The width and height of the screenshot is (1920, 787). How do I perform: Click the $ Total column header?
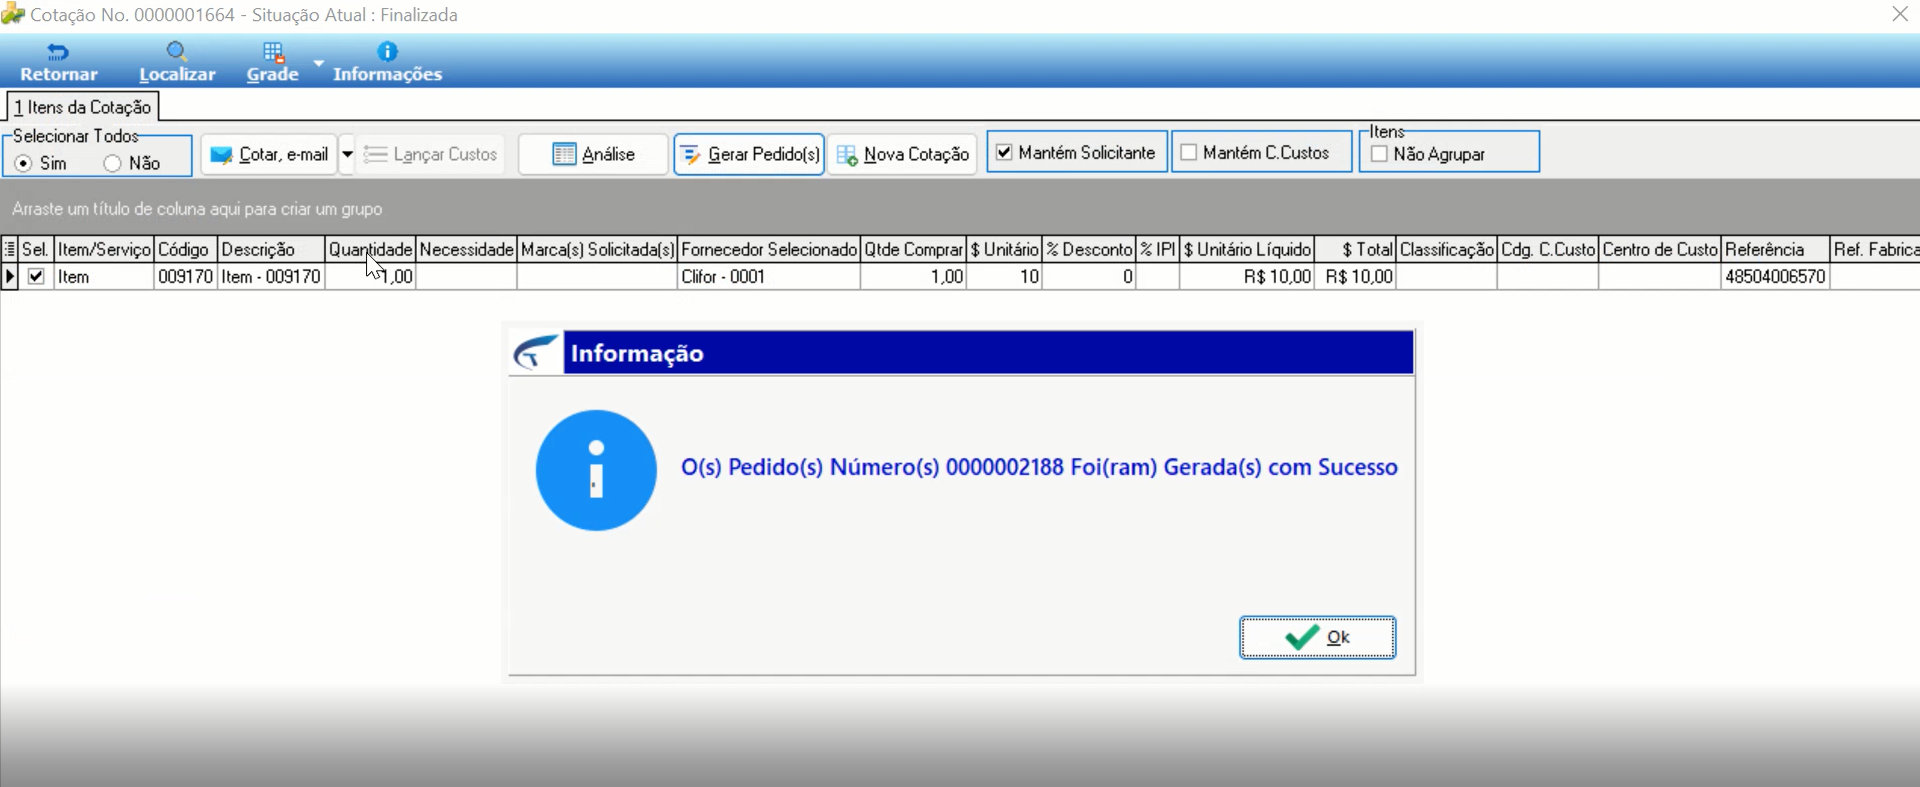pyautogui.click(x=1355, y=249)
